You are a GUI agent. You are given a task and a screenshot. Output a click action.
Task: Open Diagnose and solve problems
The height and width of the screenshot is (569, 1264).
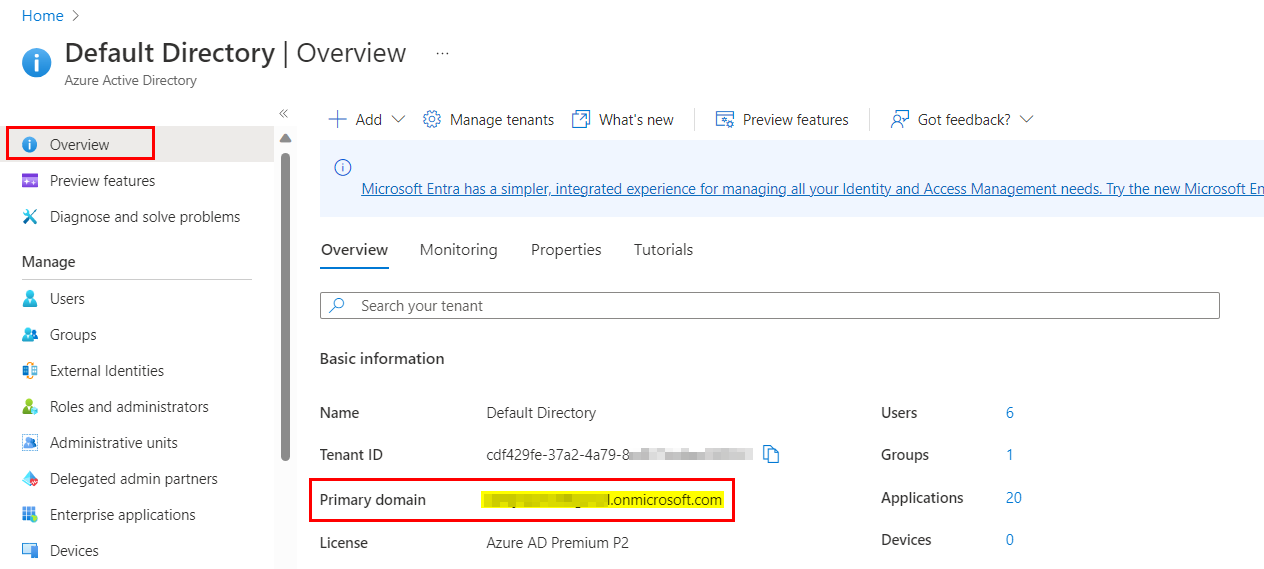(145, 217)
